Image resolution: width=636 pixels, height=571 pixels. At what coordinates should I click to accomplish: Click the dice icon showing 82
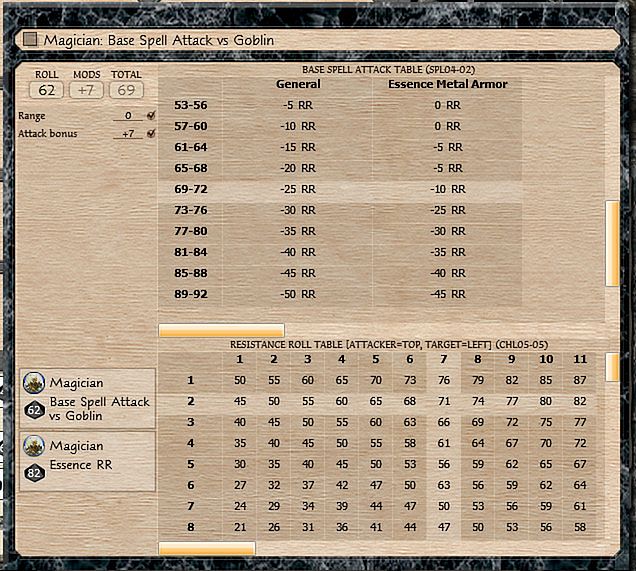pos(34,471)
